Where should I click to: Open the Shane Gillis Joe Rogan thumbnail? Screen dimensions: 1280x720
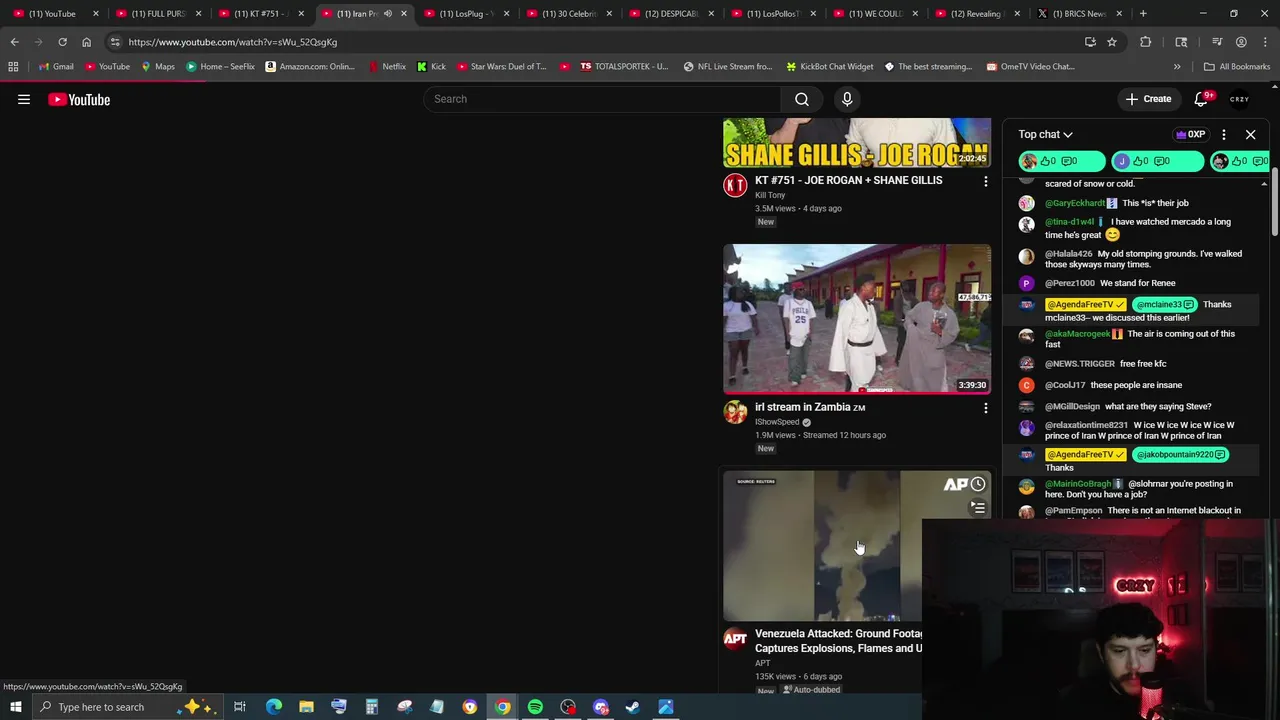pos(857,143)
